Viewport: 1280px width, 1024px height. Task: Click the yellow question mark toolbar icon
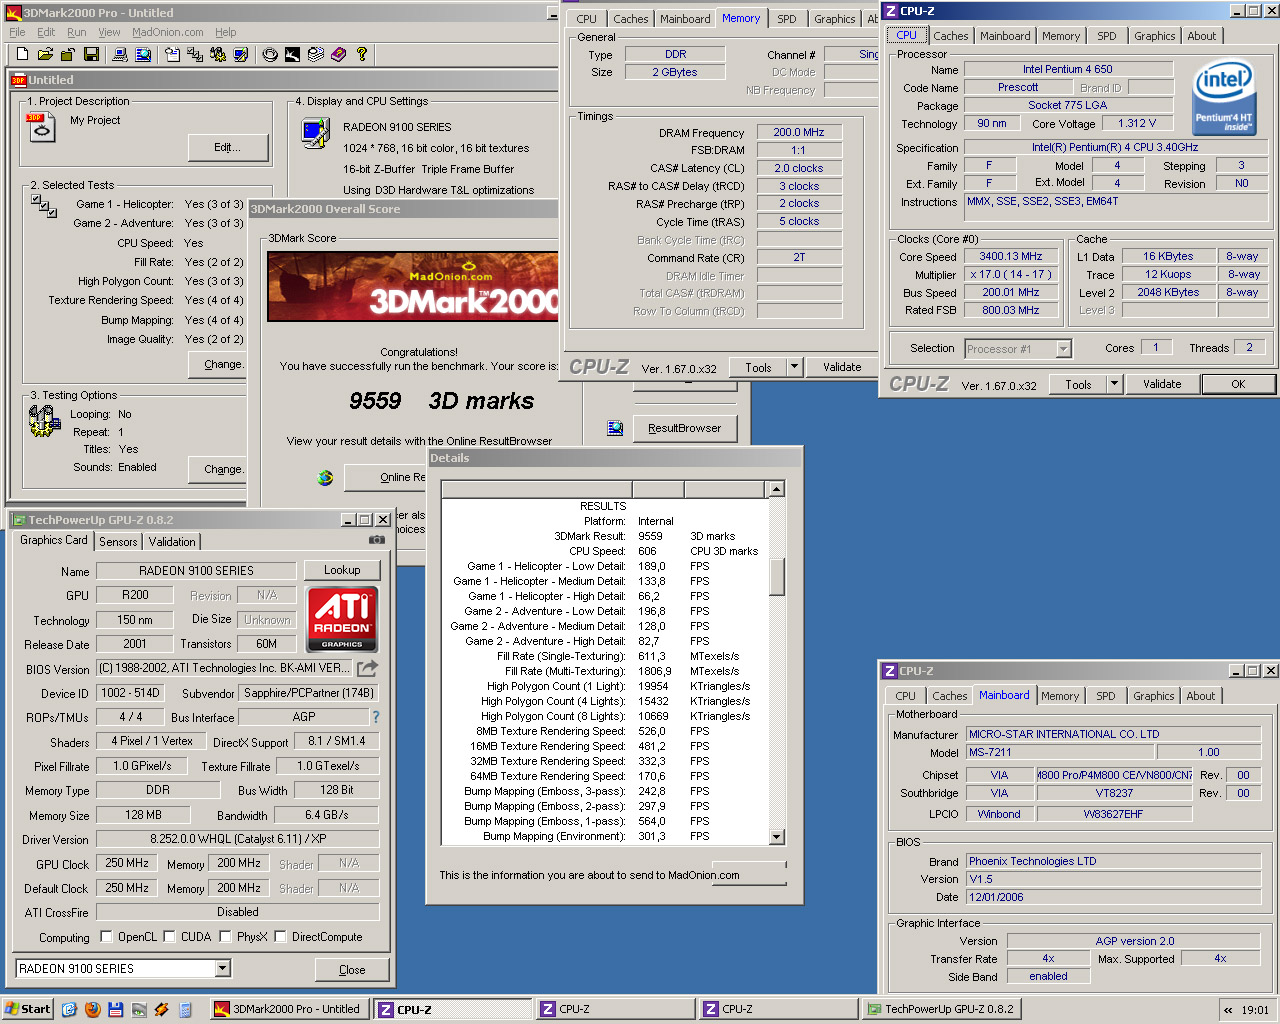click(x=362, y=54)
